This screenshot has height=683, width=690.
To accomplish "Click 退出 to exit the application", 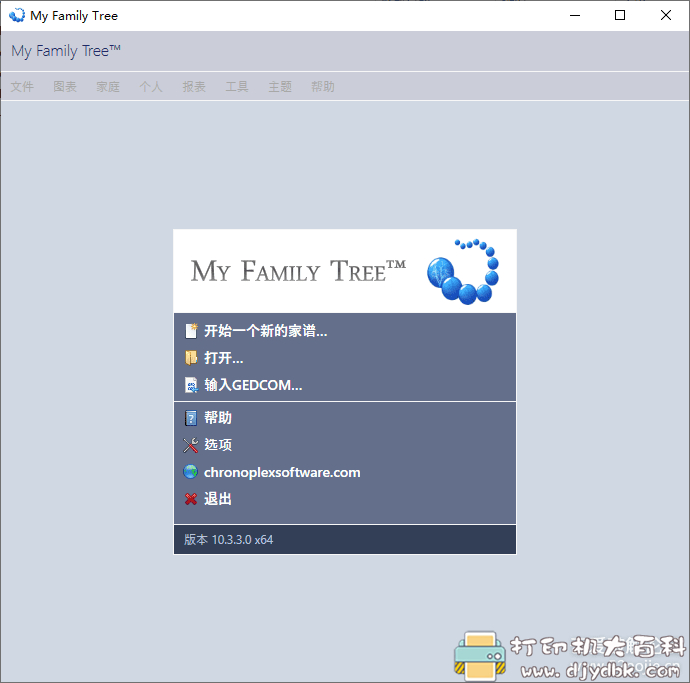I will pyautogui.click(x=218, y=499).
